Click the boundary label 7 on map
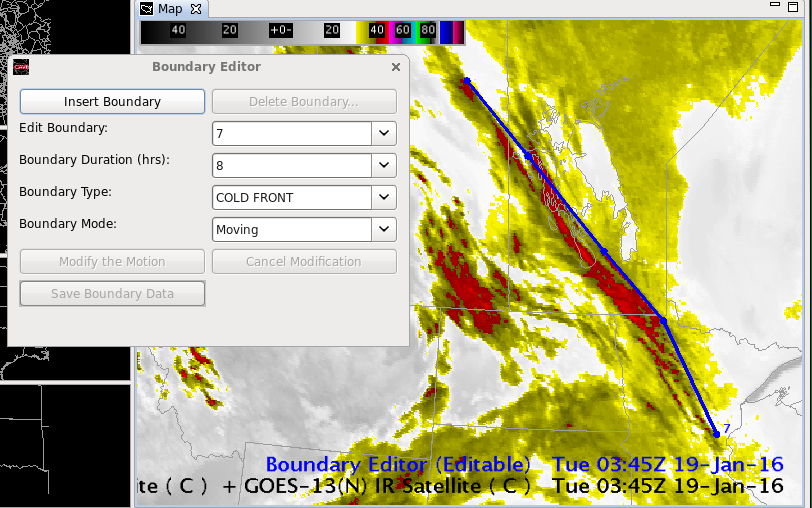The image size is (812, 508). click(727, 428)
